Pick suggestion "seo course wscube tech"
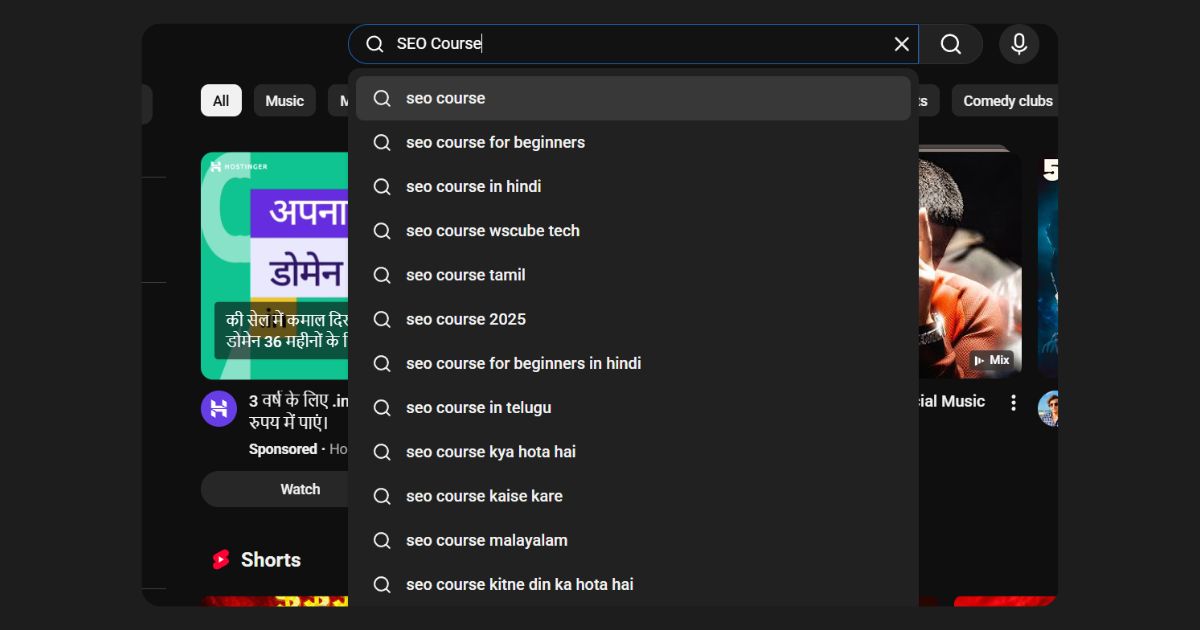1200x630 pixels. coord(633,230)
